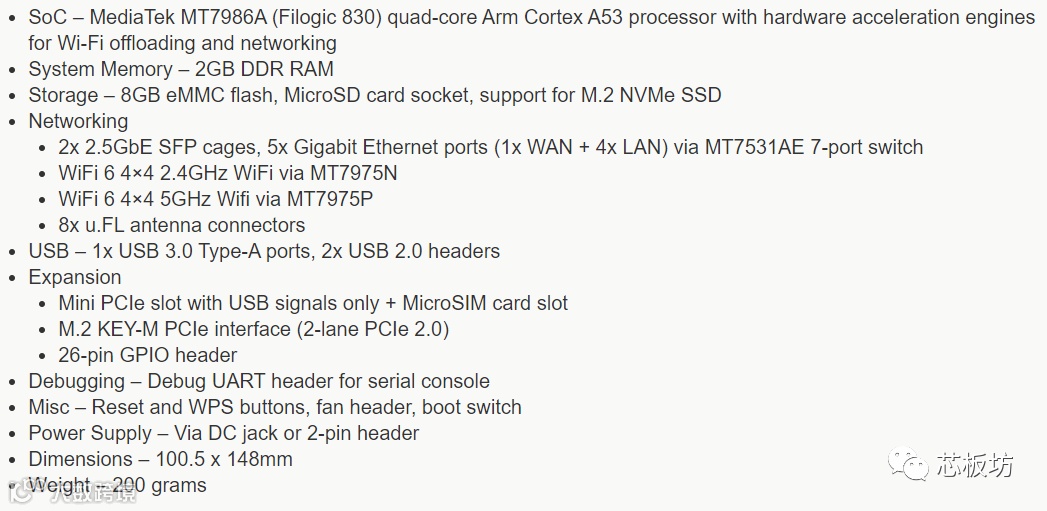The width and height of the screenshot is (1047, 511).
Task: Click the Networking list heading
Action: pos(78,121)
